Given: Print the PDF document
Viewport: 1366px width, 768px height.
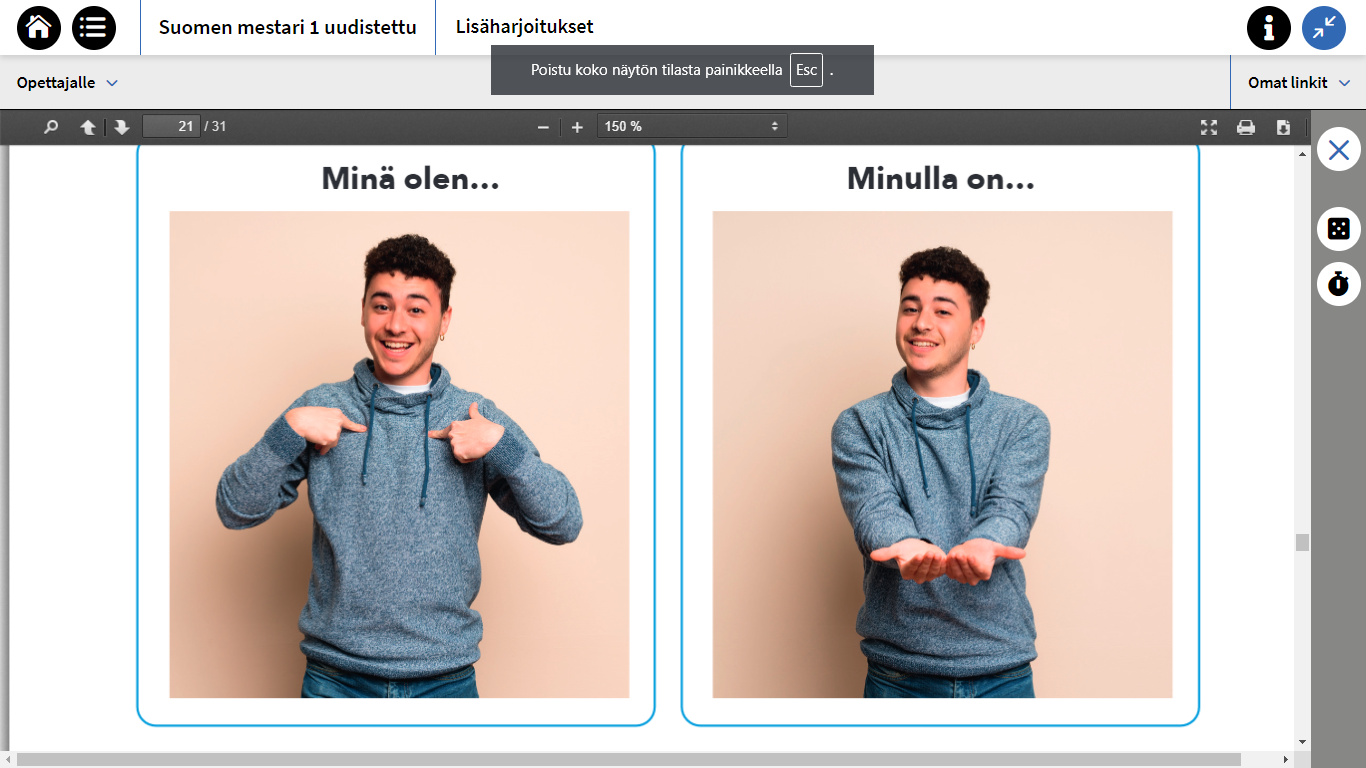Looking at the screenshot, I should coord(1246,127).
